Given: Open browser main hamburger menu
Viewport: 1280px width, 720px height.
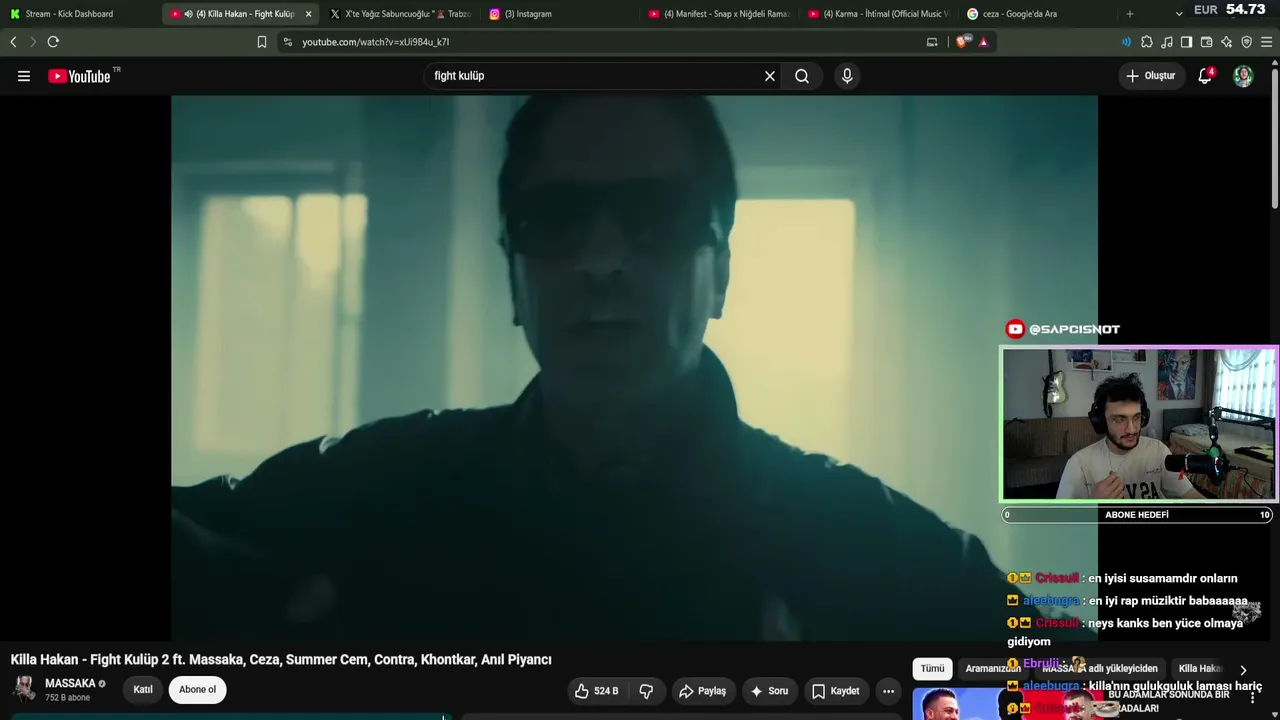Looking at the screenshot, I should coord(1266,42).
